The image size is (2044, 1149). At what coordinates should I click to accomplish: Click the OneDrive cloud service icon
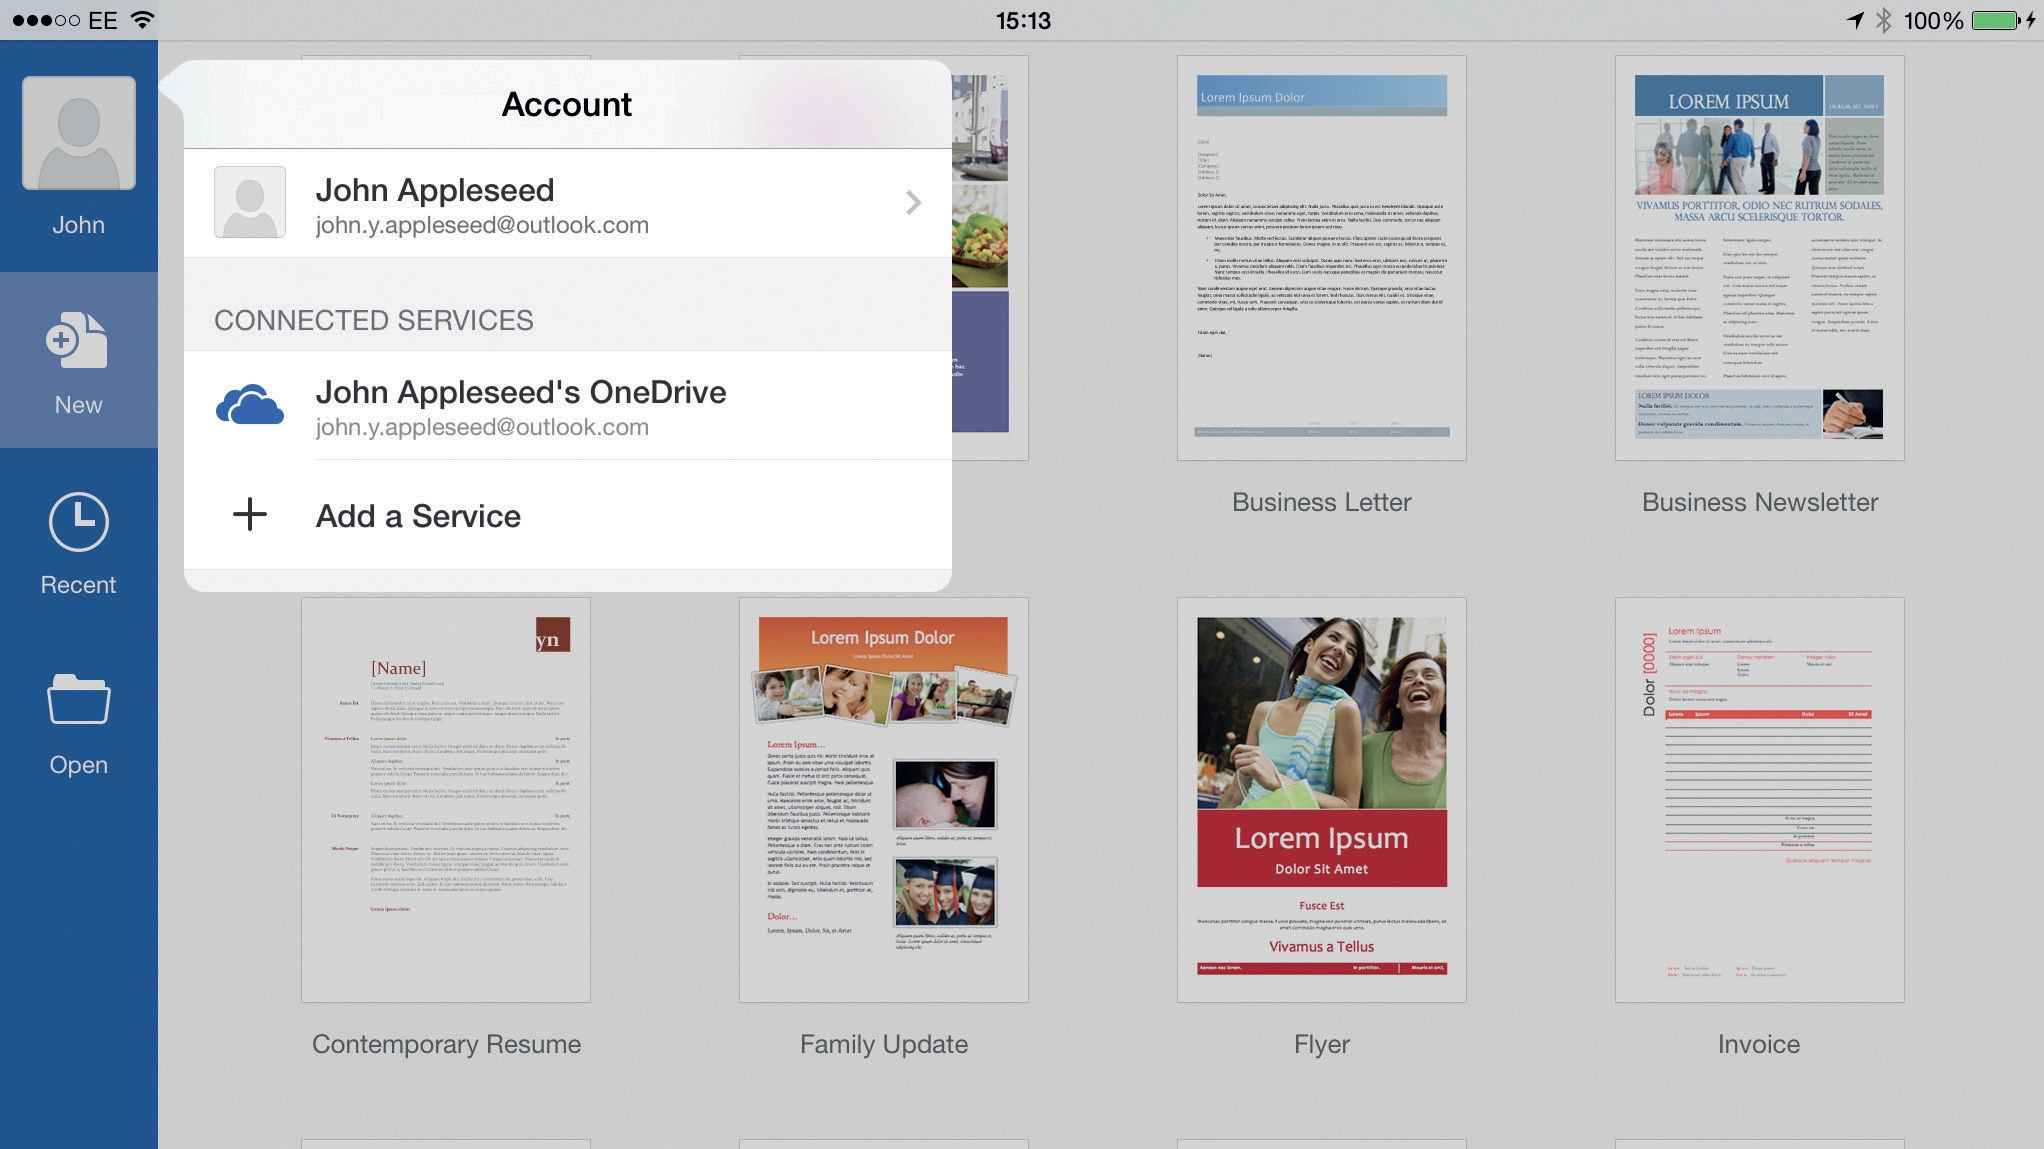250,405
